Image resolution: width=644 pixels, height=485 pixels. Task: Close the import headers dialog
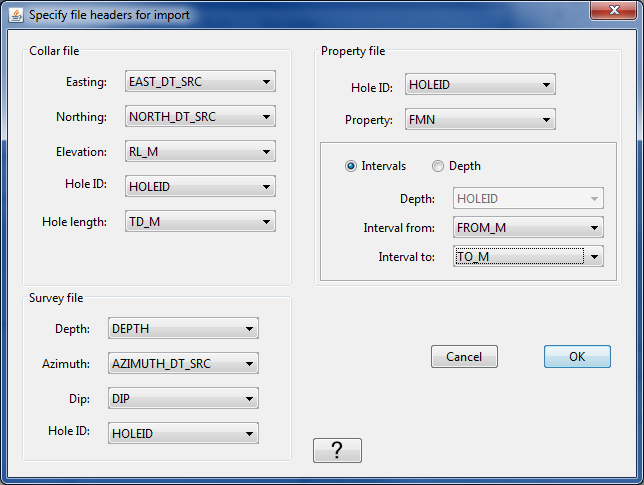pos(614,10)
